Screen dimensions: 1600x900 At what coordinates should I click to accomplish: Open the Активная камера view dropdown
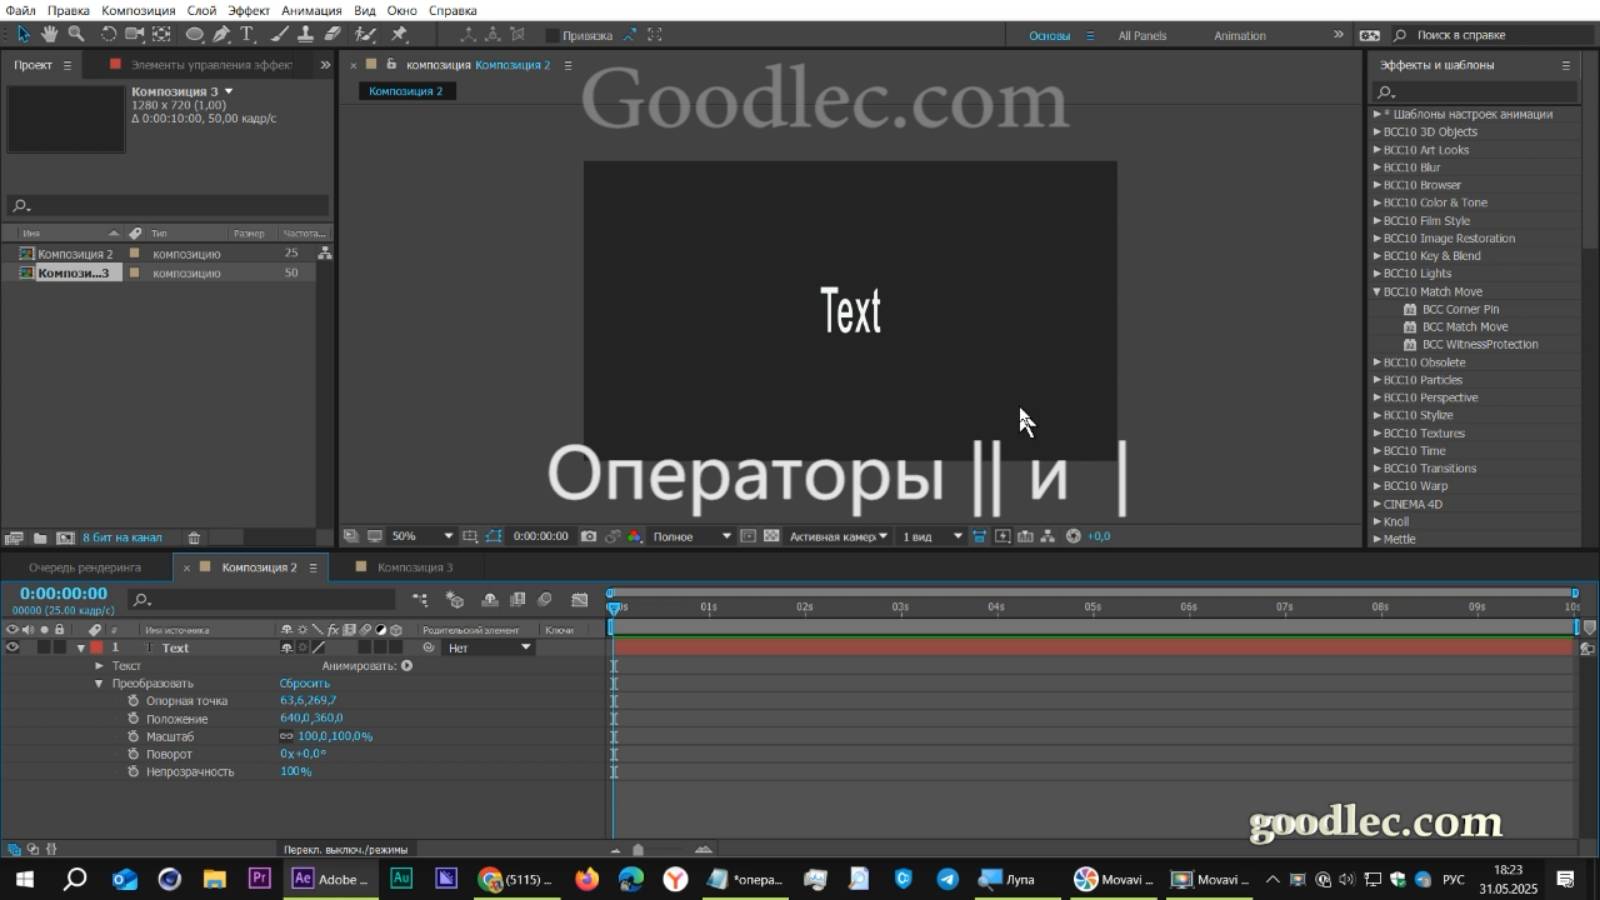(838, 537)
